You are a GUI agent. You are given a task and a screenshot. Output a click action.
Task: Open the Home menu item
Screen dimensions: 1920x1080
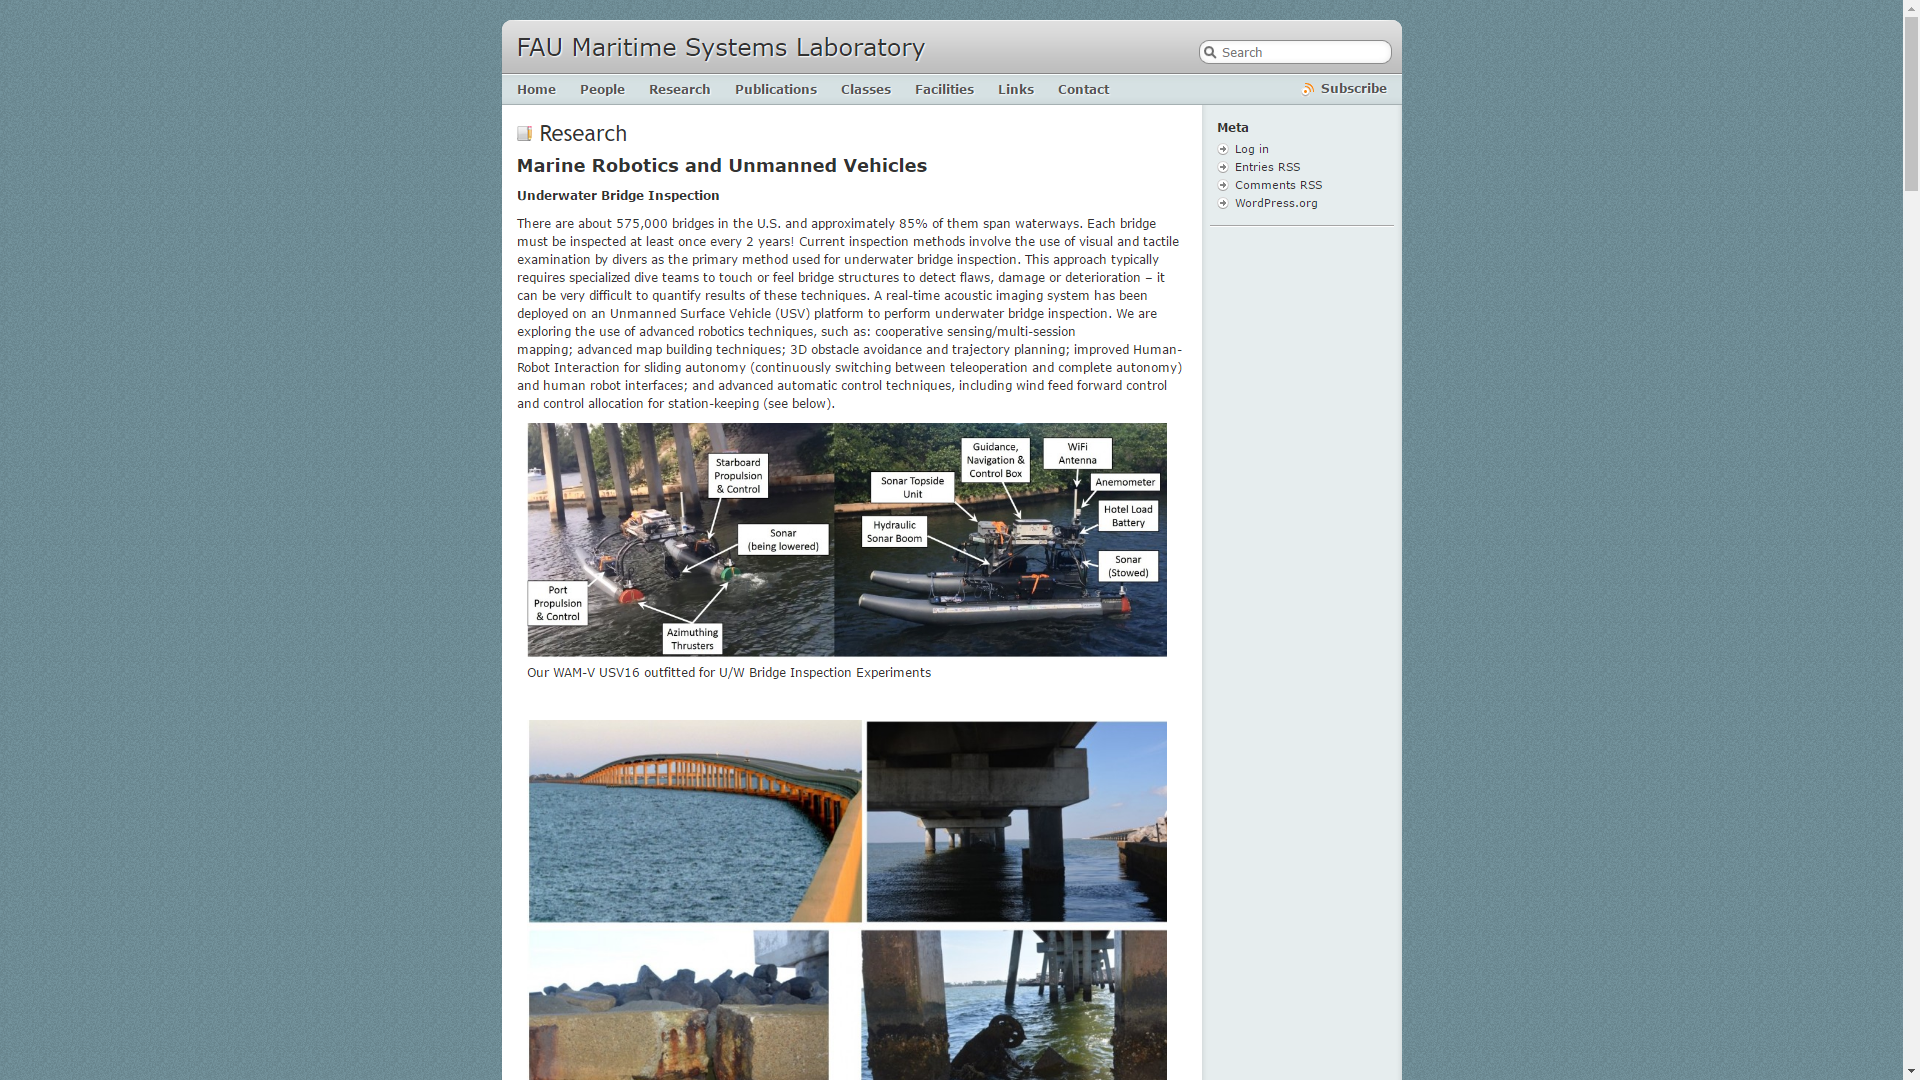pos(536,89)
